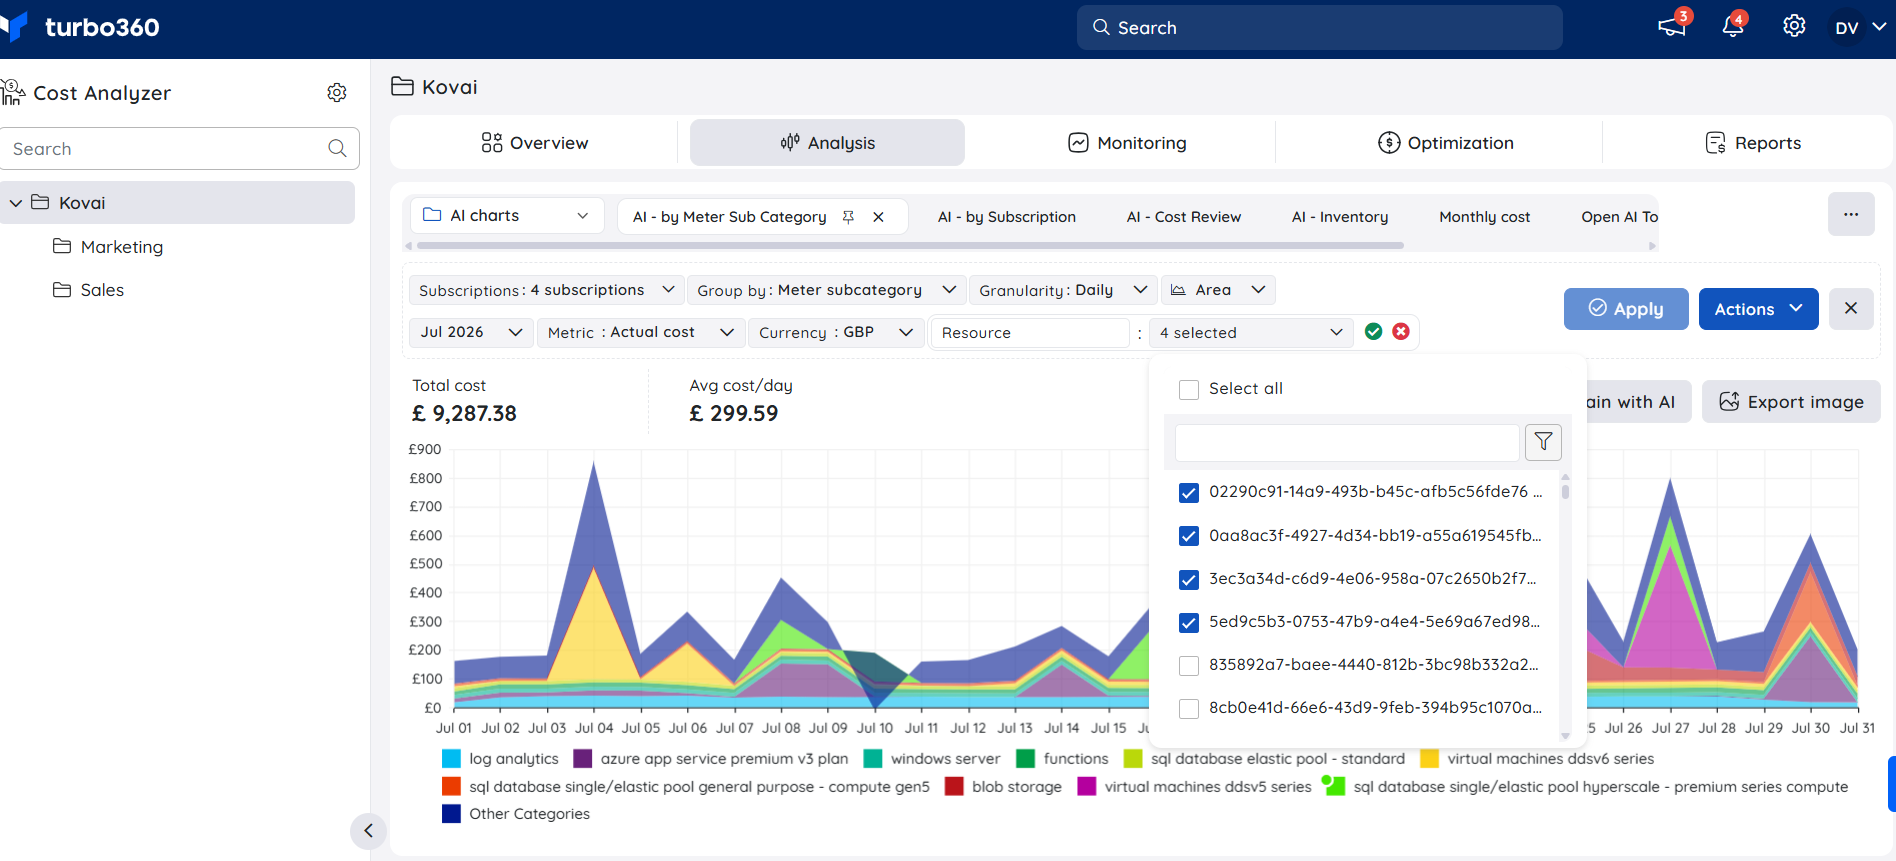The width and height of the screenshot is (1896, 861).
Task: Open Metric Actual cost dropdown
Action: 641,332
